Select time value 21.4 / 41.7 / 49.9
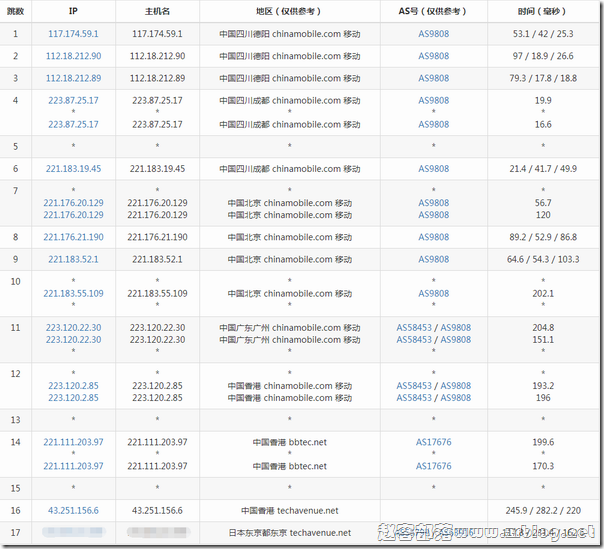 click(x=543, y=169)
